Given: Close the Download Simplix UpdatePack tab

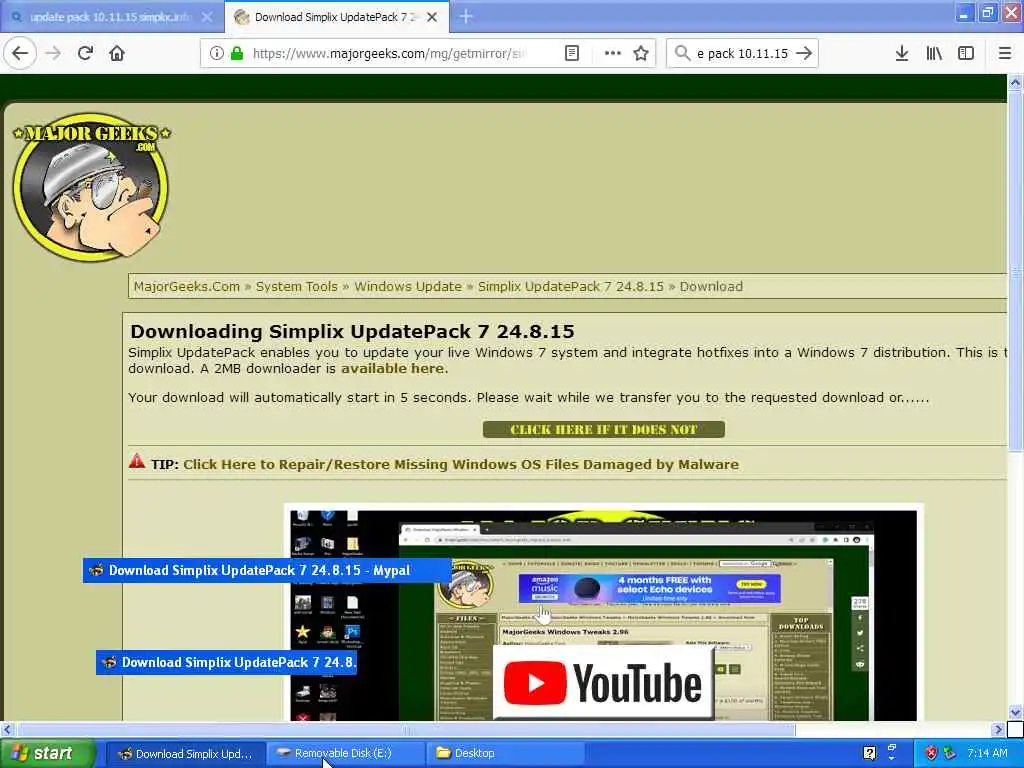Looking at the screenshot, I should [x=432, y=18].
